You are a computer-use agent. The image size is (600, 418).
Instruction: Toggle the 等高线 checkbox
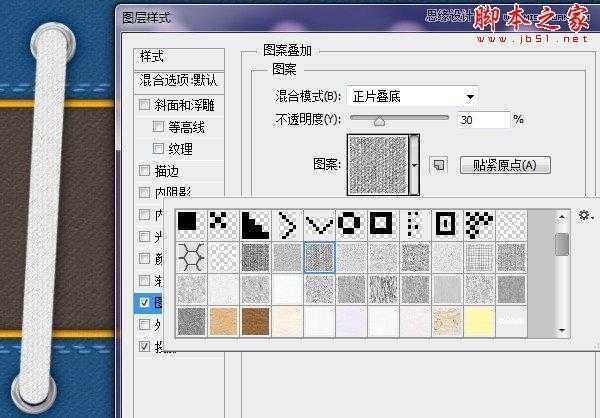coord(158,127)
